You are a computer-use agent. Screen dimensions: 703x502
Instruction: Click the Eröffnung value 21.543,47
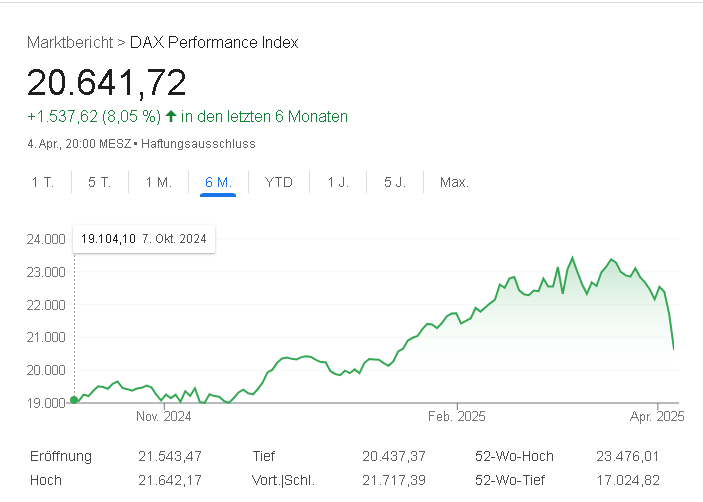170,456
